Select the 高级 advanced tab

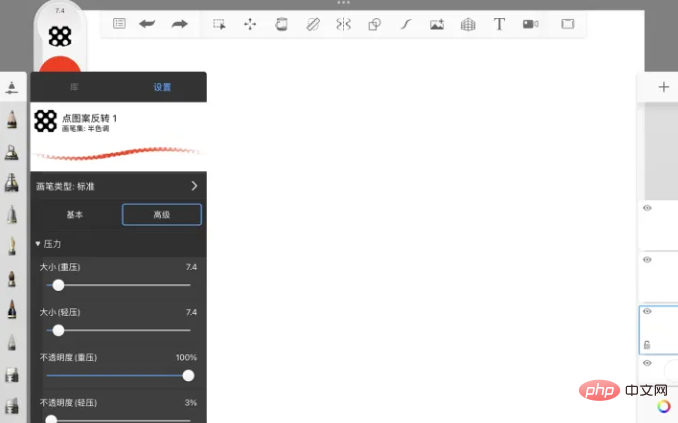[x=162, y=215]
